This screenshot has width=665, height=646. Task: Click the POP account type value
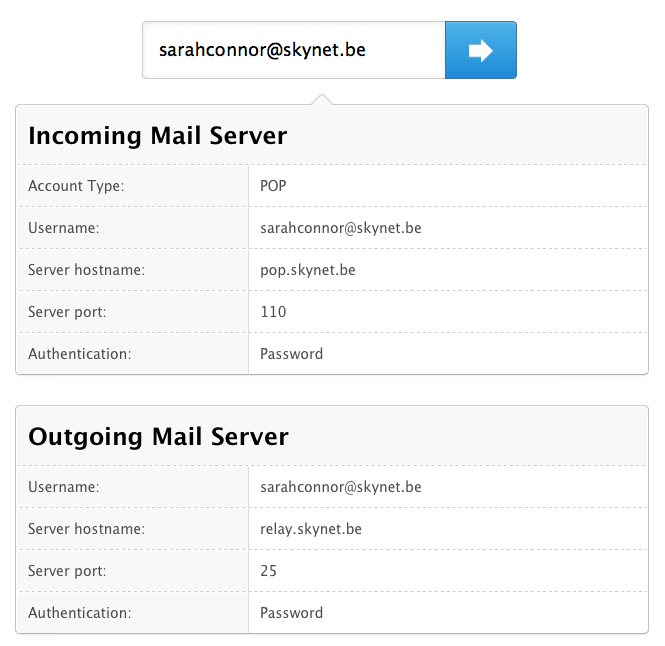(273, 186)
